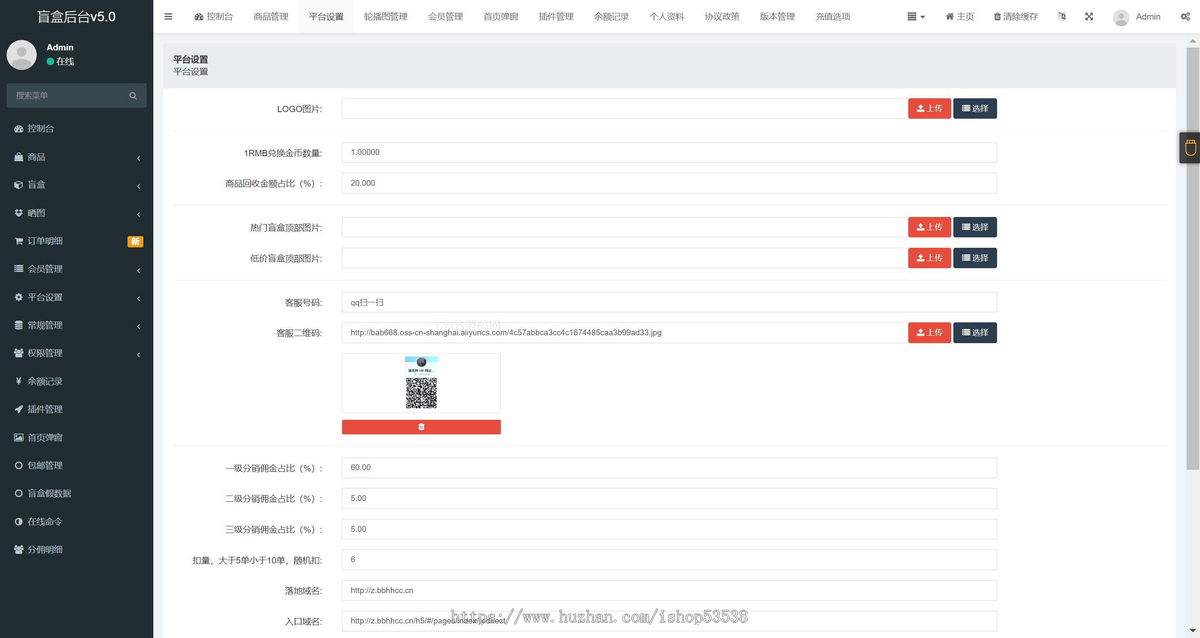Screen dimensions: 1200x638
Task: Open 控制台 dashboard in sidebar
Action: pyautogui.click(x=76, y=129)
